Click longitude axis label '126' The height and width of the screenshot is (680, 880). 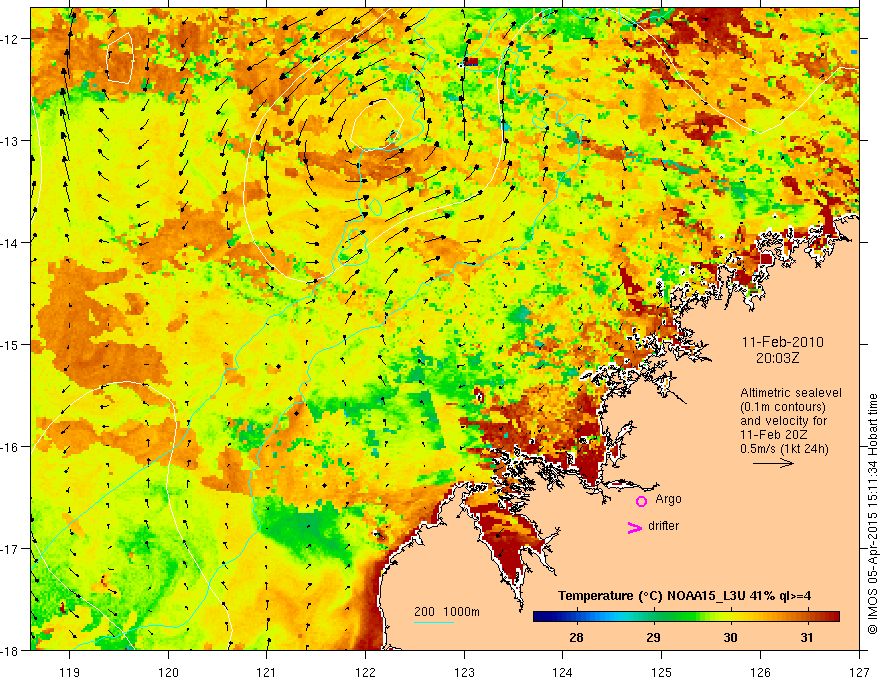click(x=760, y=672)
